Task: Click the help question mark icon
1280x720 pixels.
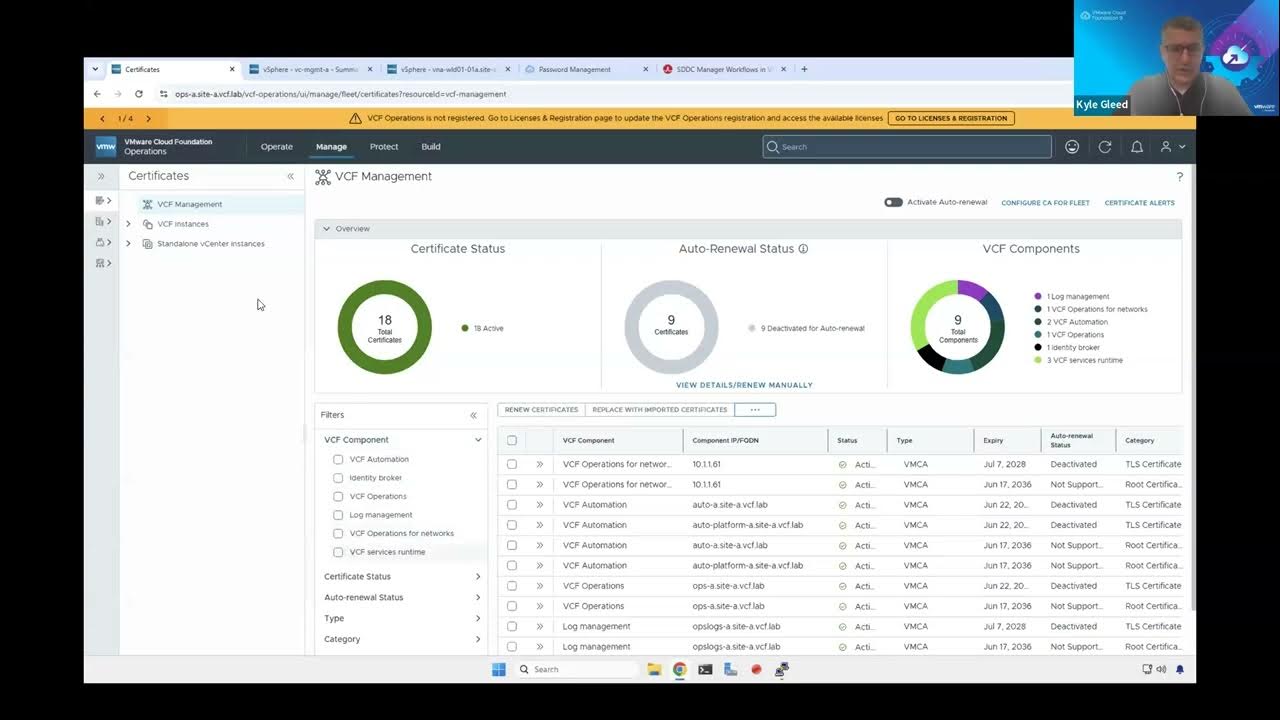Action: (x=1180, y=177)
